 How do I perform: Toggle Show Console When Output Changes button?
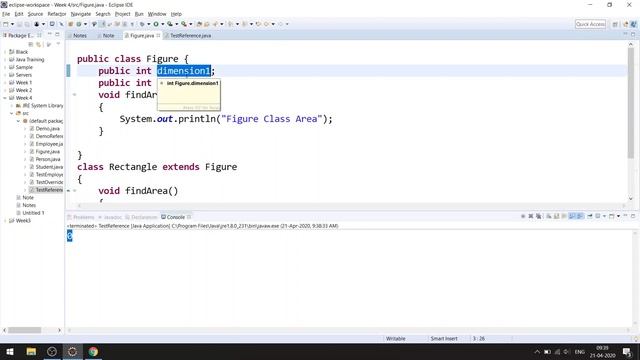coord(572,216)
